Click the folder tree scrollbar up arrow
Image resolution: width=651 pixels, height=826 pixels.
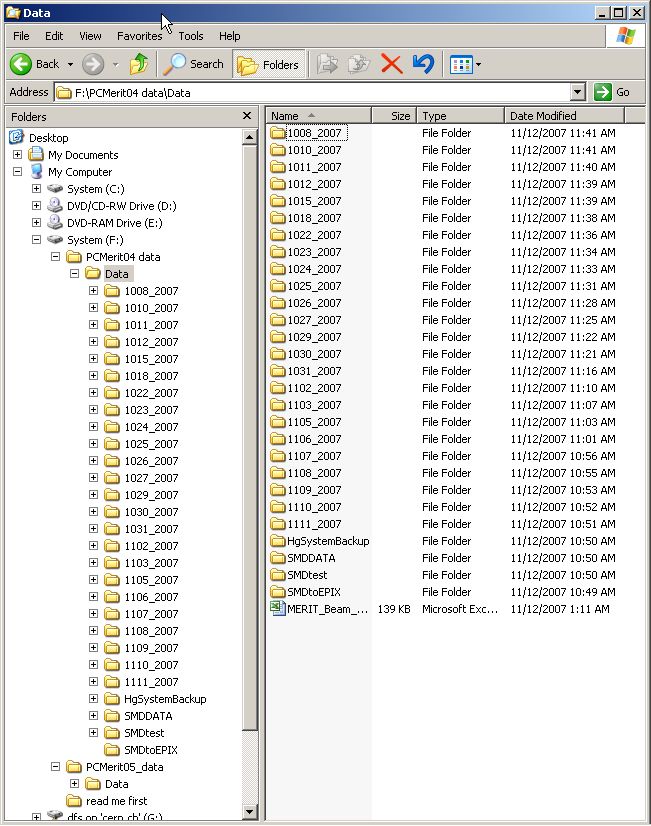[249, 137]
